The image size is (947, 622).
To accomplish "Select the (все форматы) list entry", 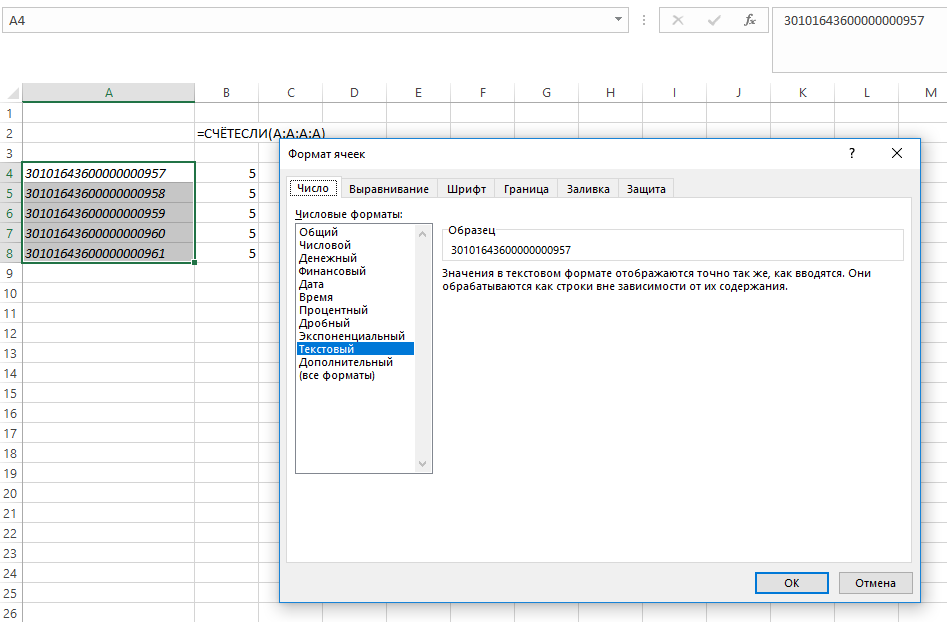I will tap(355, 375).
